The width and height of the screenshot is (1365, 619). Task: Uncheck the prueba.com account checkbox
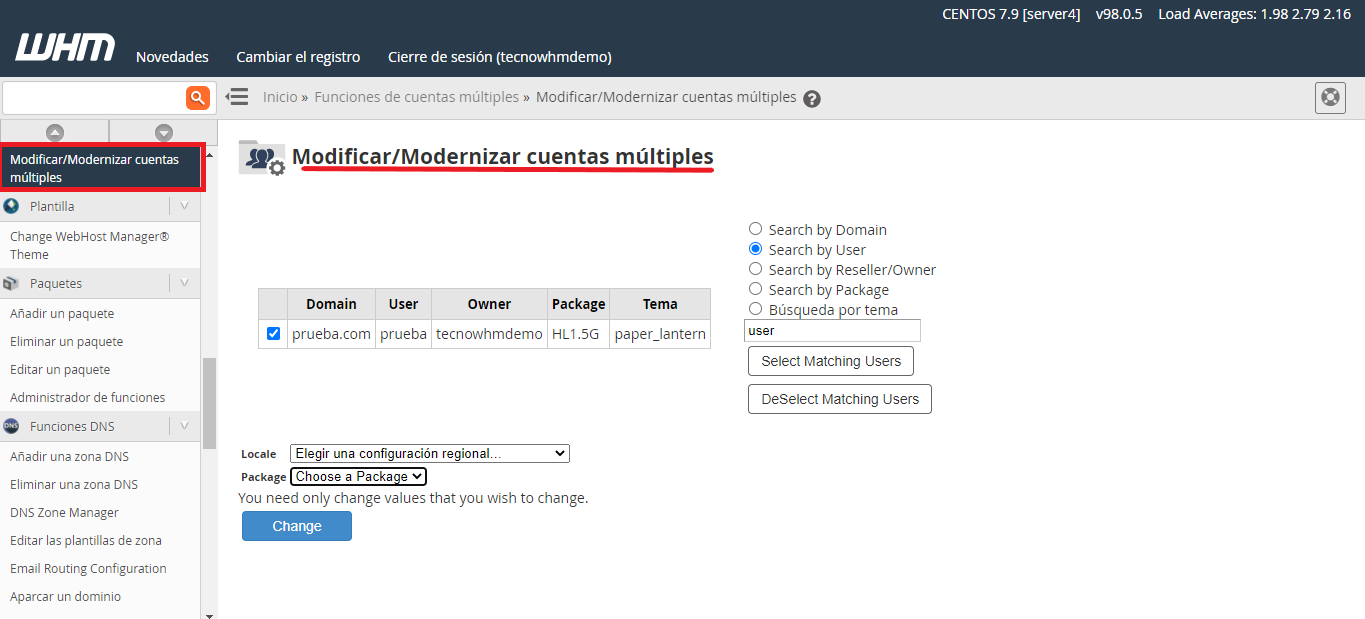[x=274, y=334]
